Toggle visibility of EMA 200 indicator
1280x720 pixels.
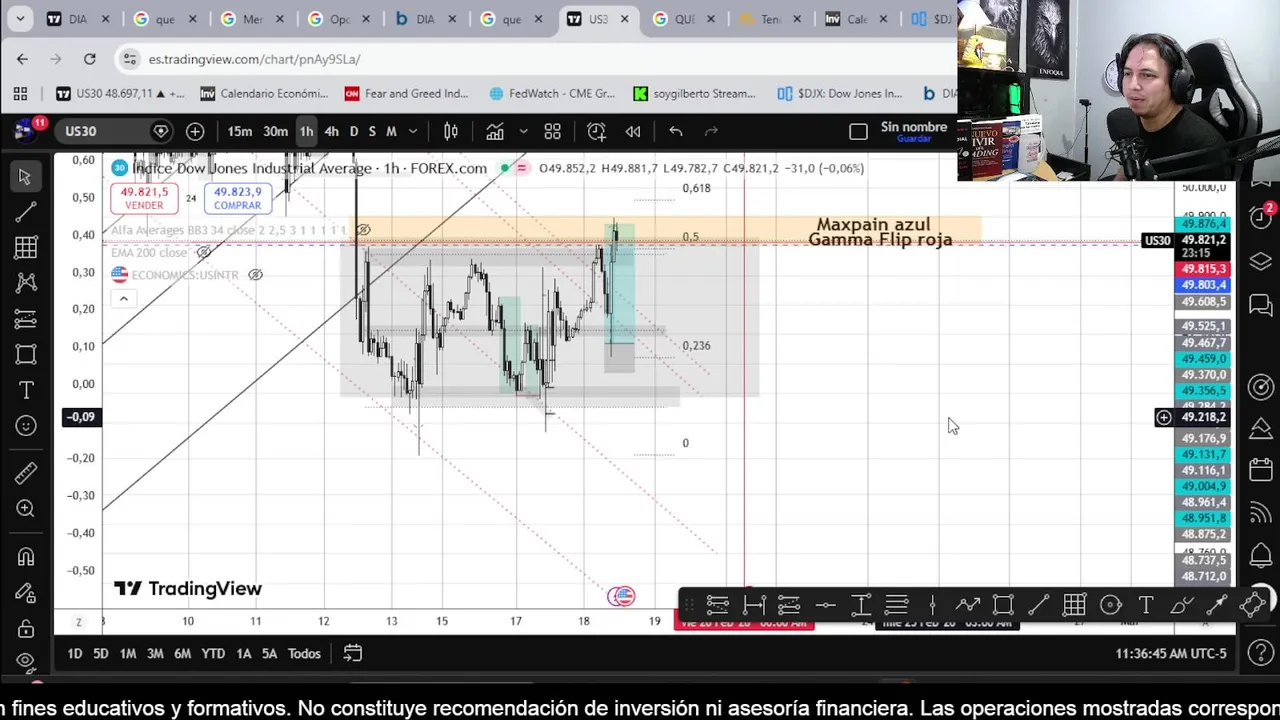point(204,252)
